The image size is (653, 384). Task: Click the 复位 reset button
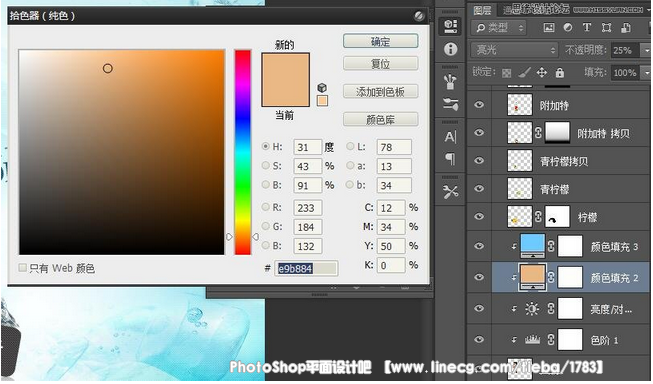point(380,64)
